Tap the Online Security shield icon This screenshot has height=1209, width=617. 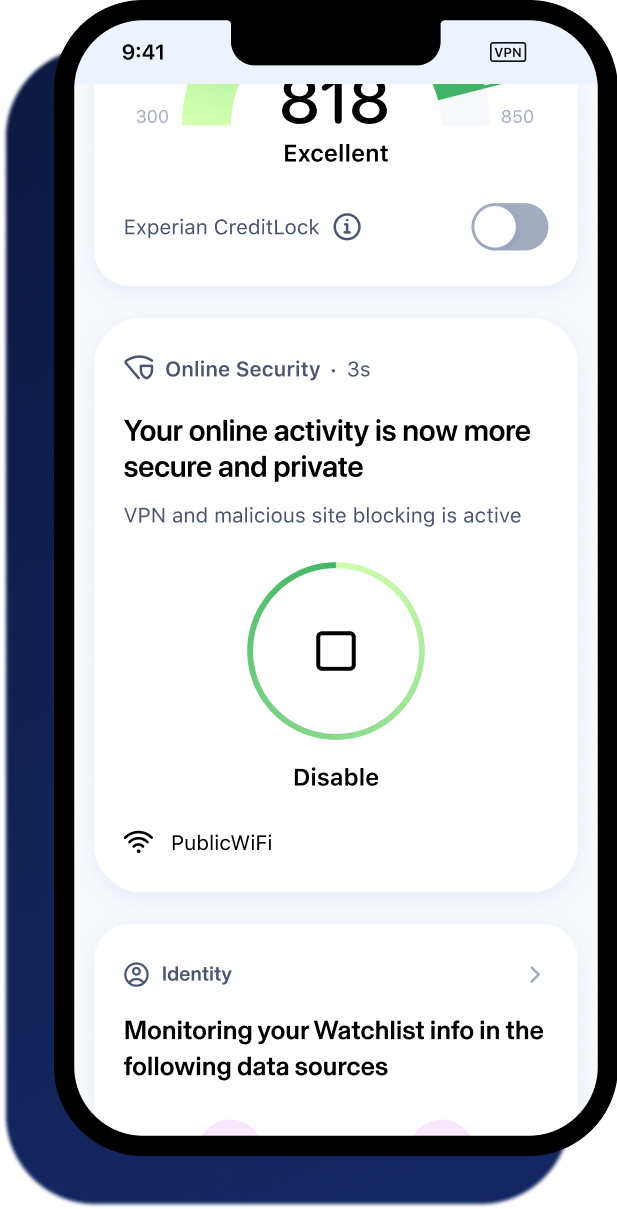pos(139,369)
